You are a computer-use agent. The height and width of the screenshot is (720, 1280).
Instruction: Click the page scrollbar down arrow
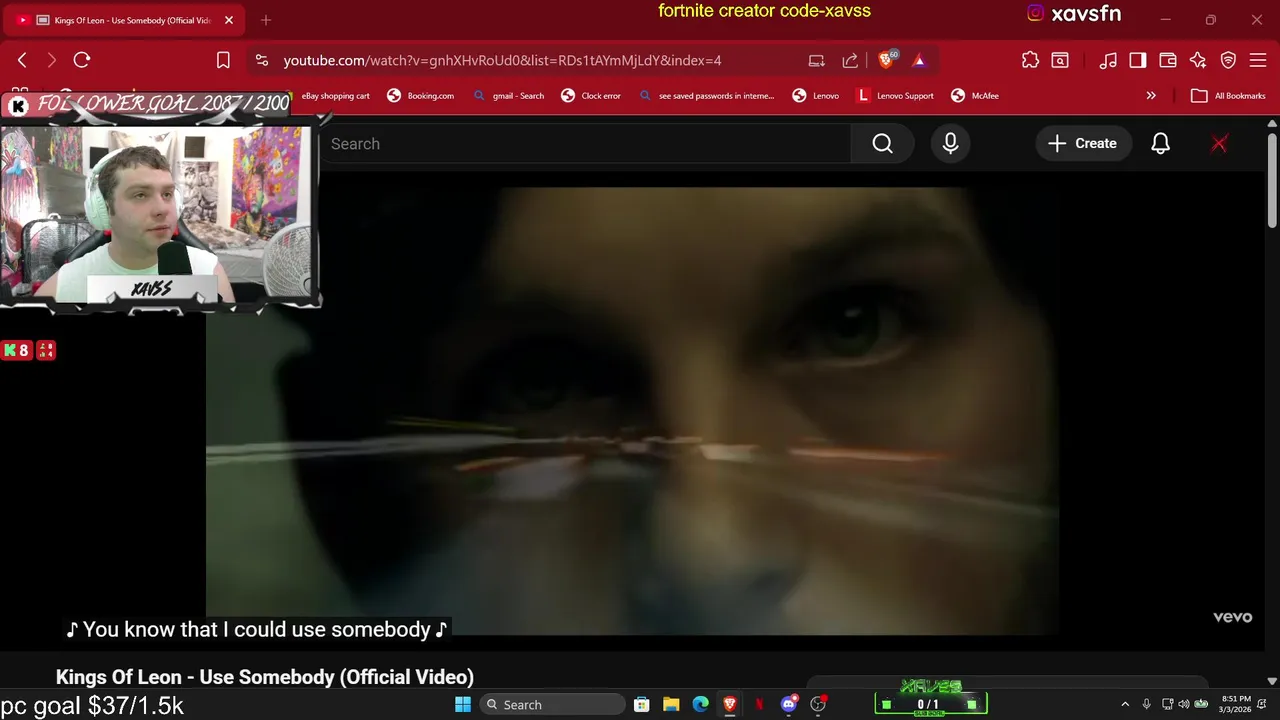(x=1272, y=681)
